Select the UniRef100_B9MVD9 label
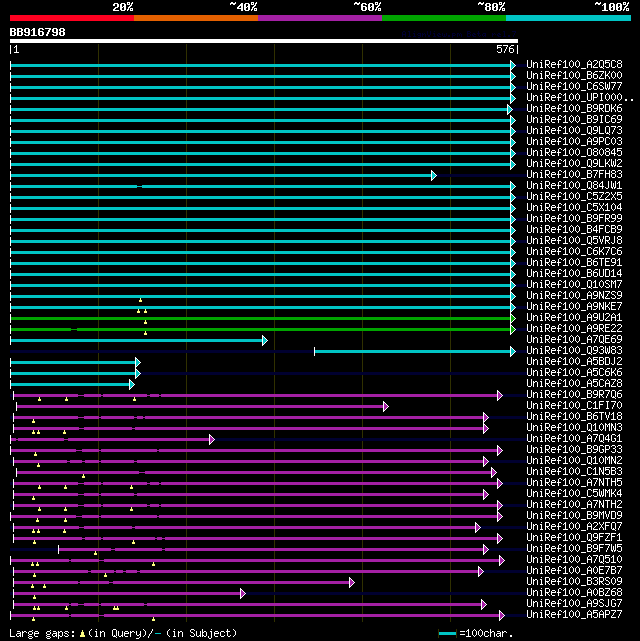 574,516
